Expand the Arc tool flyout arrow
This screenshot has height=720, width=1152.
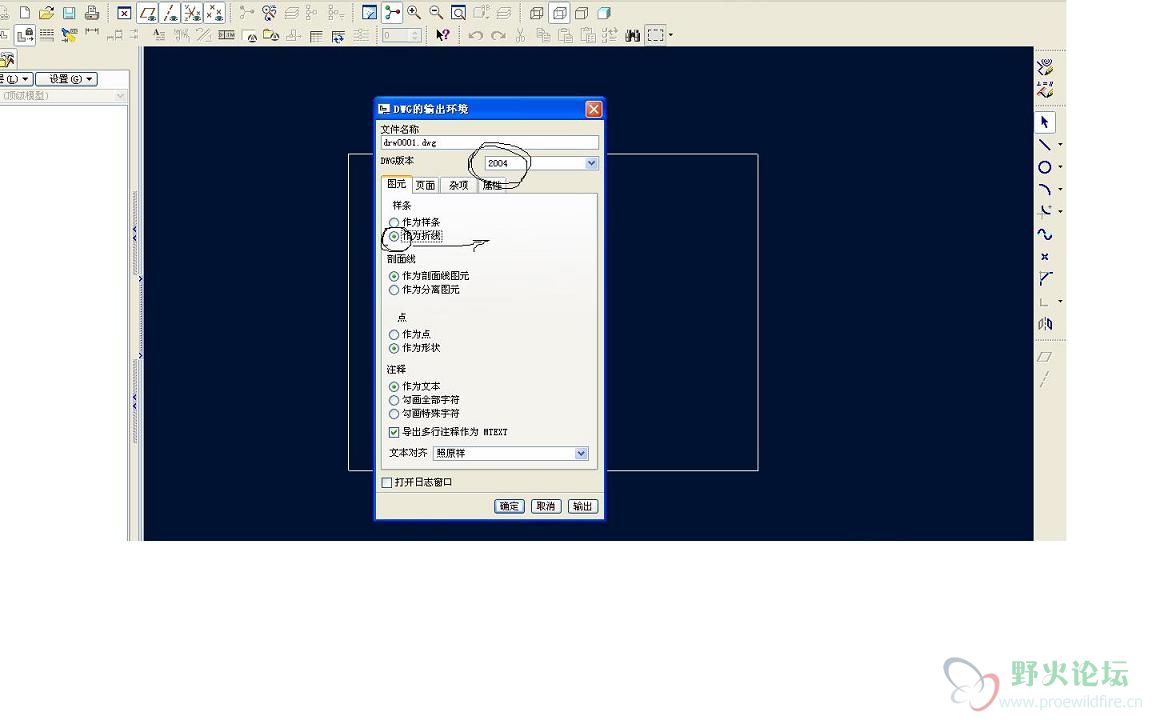point(1060,190)
